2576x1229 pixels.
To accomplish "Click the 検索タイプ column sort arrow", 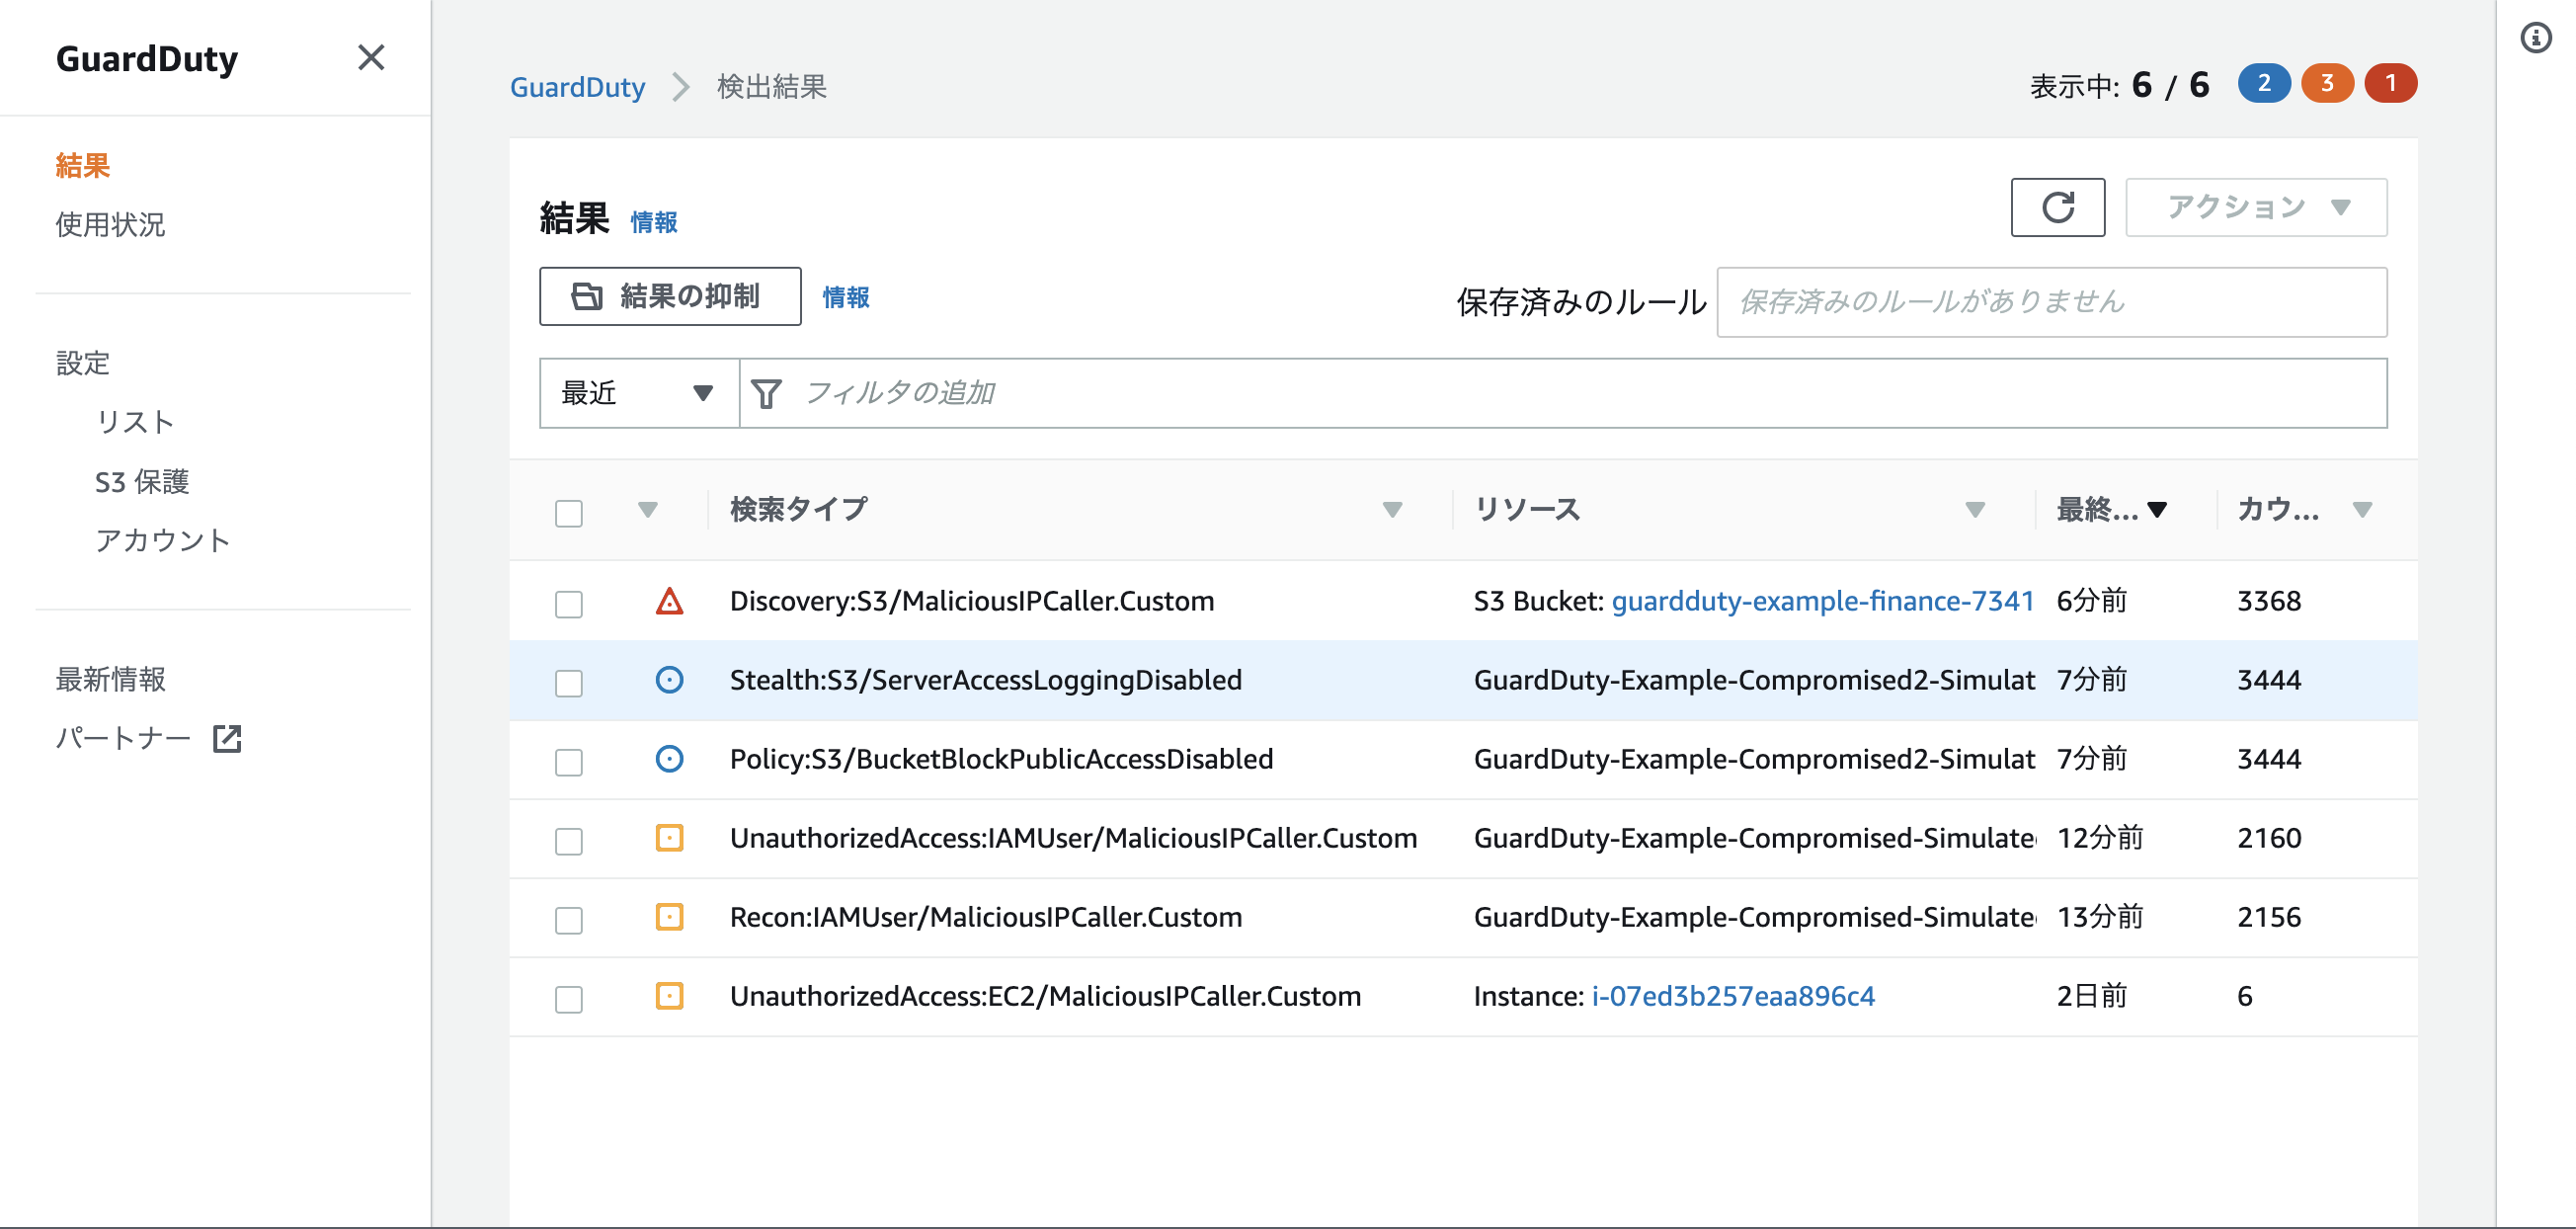I will (x=1392, y=510).
